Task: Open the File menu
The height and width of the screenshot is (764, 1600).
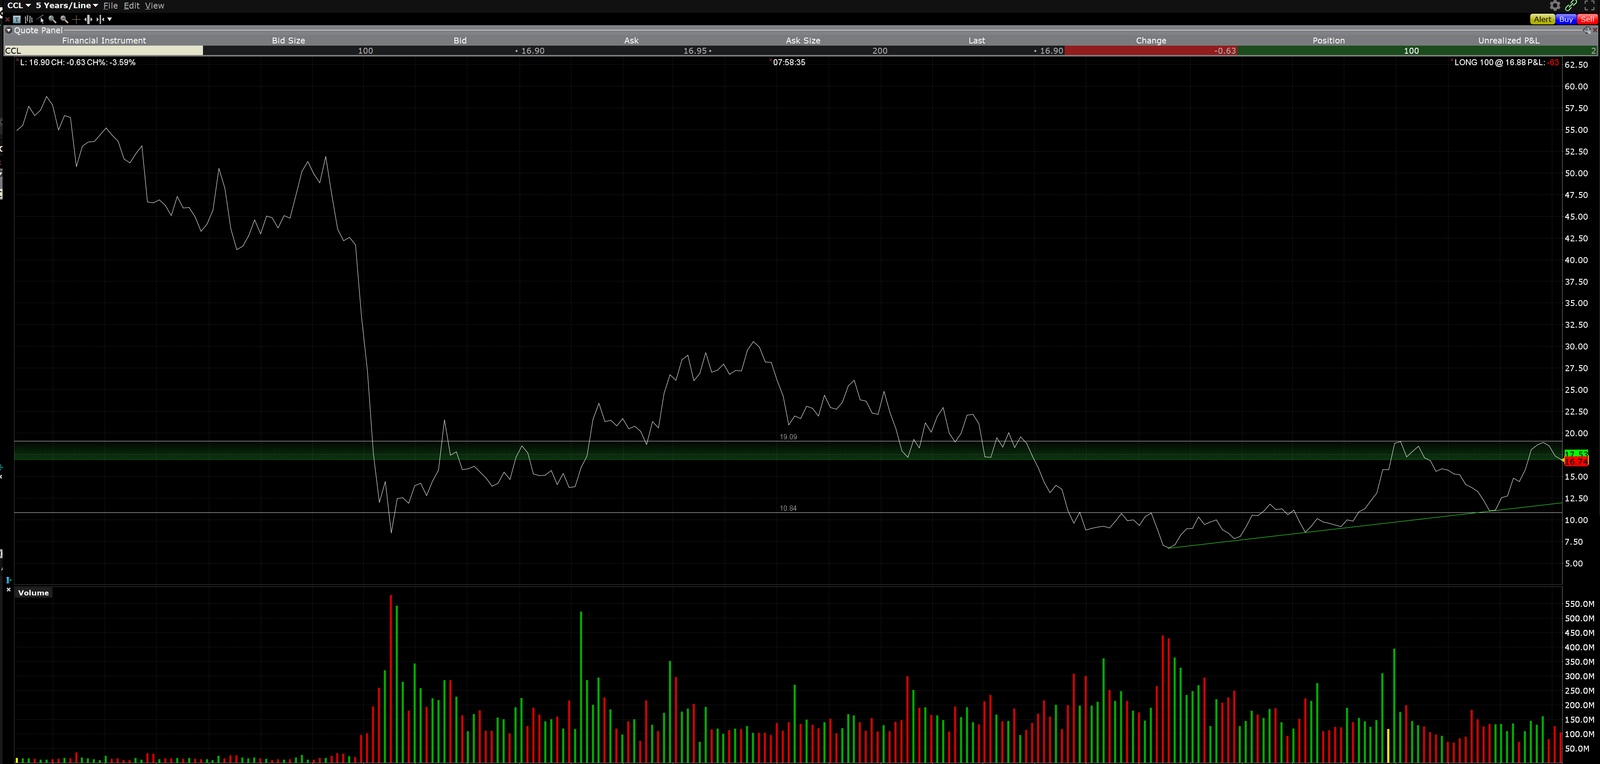Action: (110, 6)
